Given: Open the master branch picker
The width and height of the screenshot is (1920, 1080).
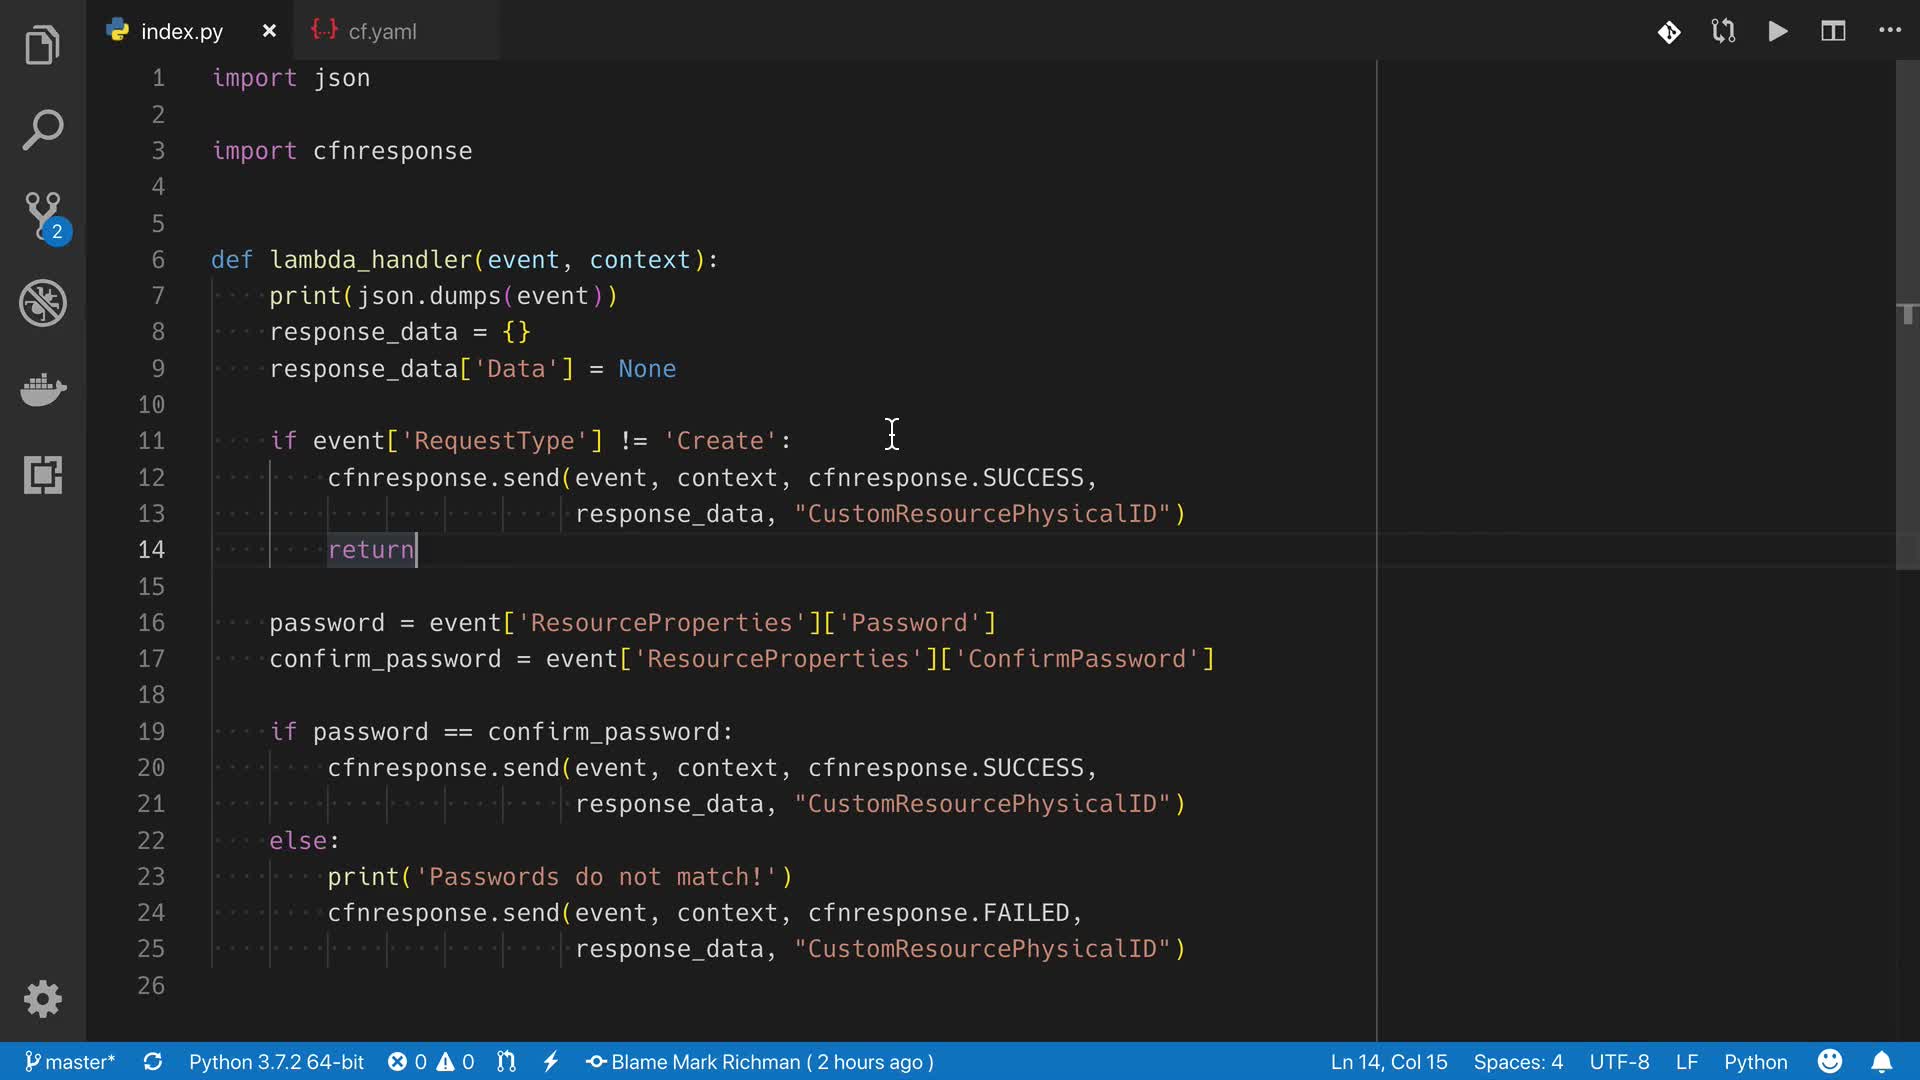Looking at the screenshot, I should click(70, 1062).
